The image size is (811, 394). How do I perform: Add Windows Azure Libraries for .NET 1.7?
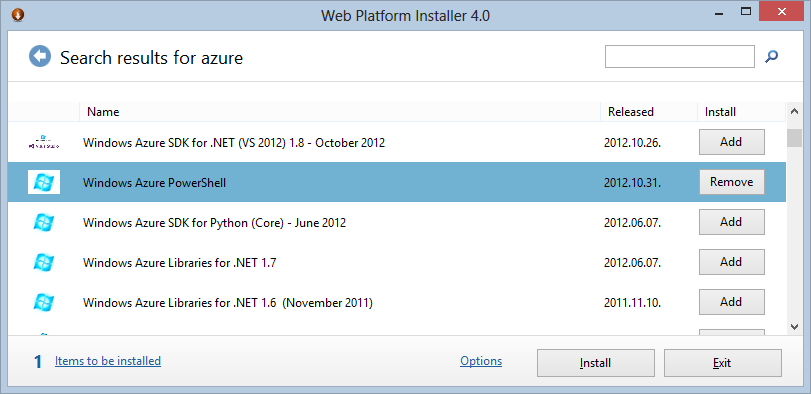pos(731,262)
